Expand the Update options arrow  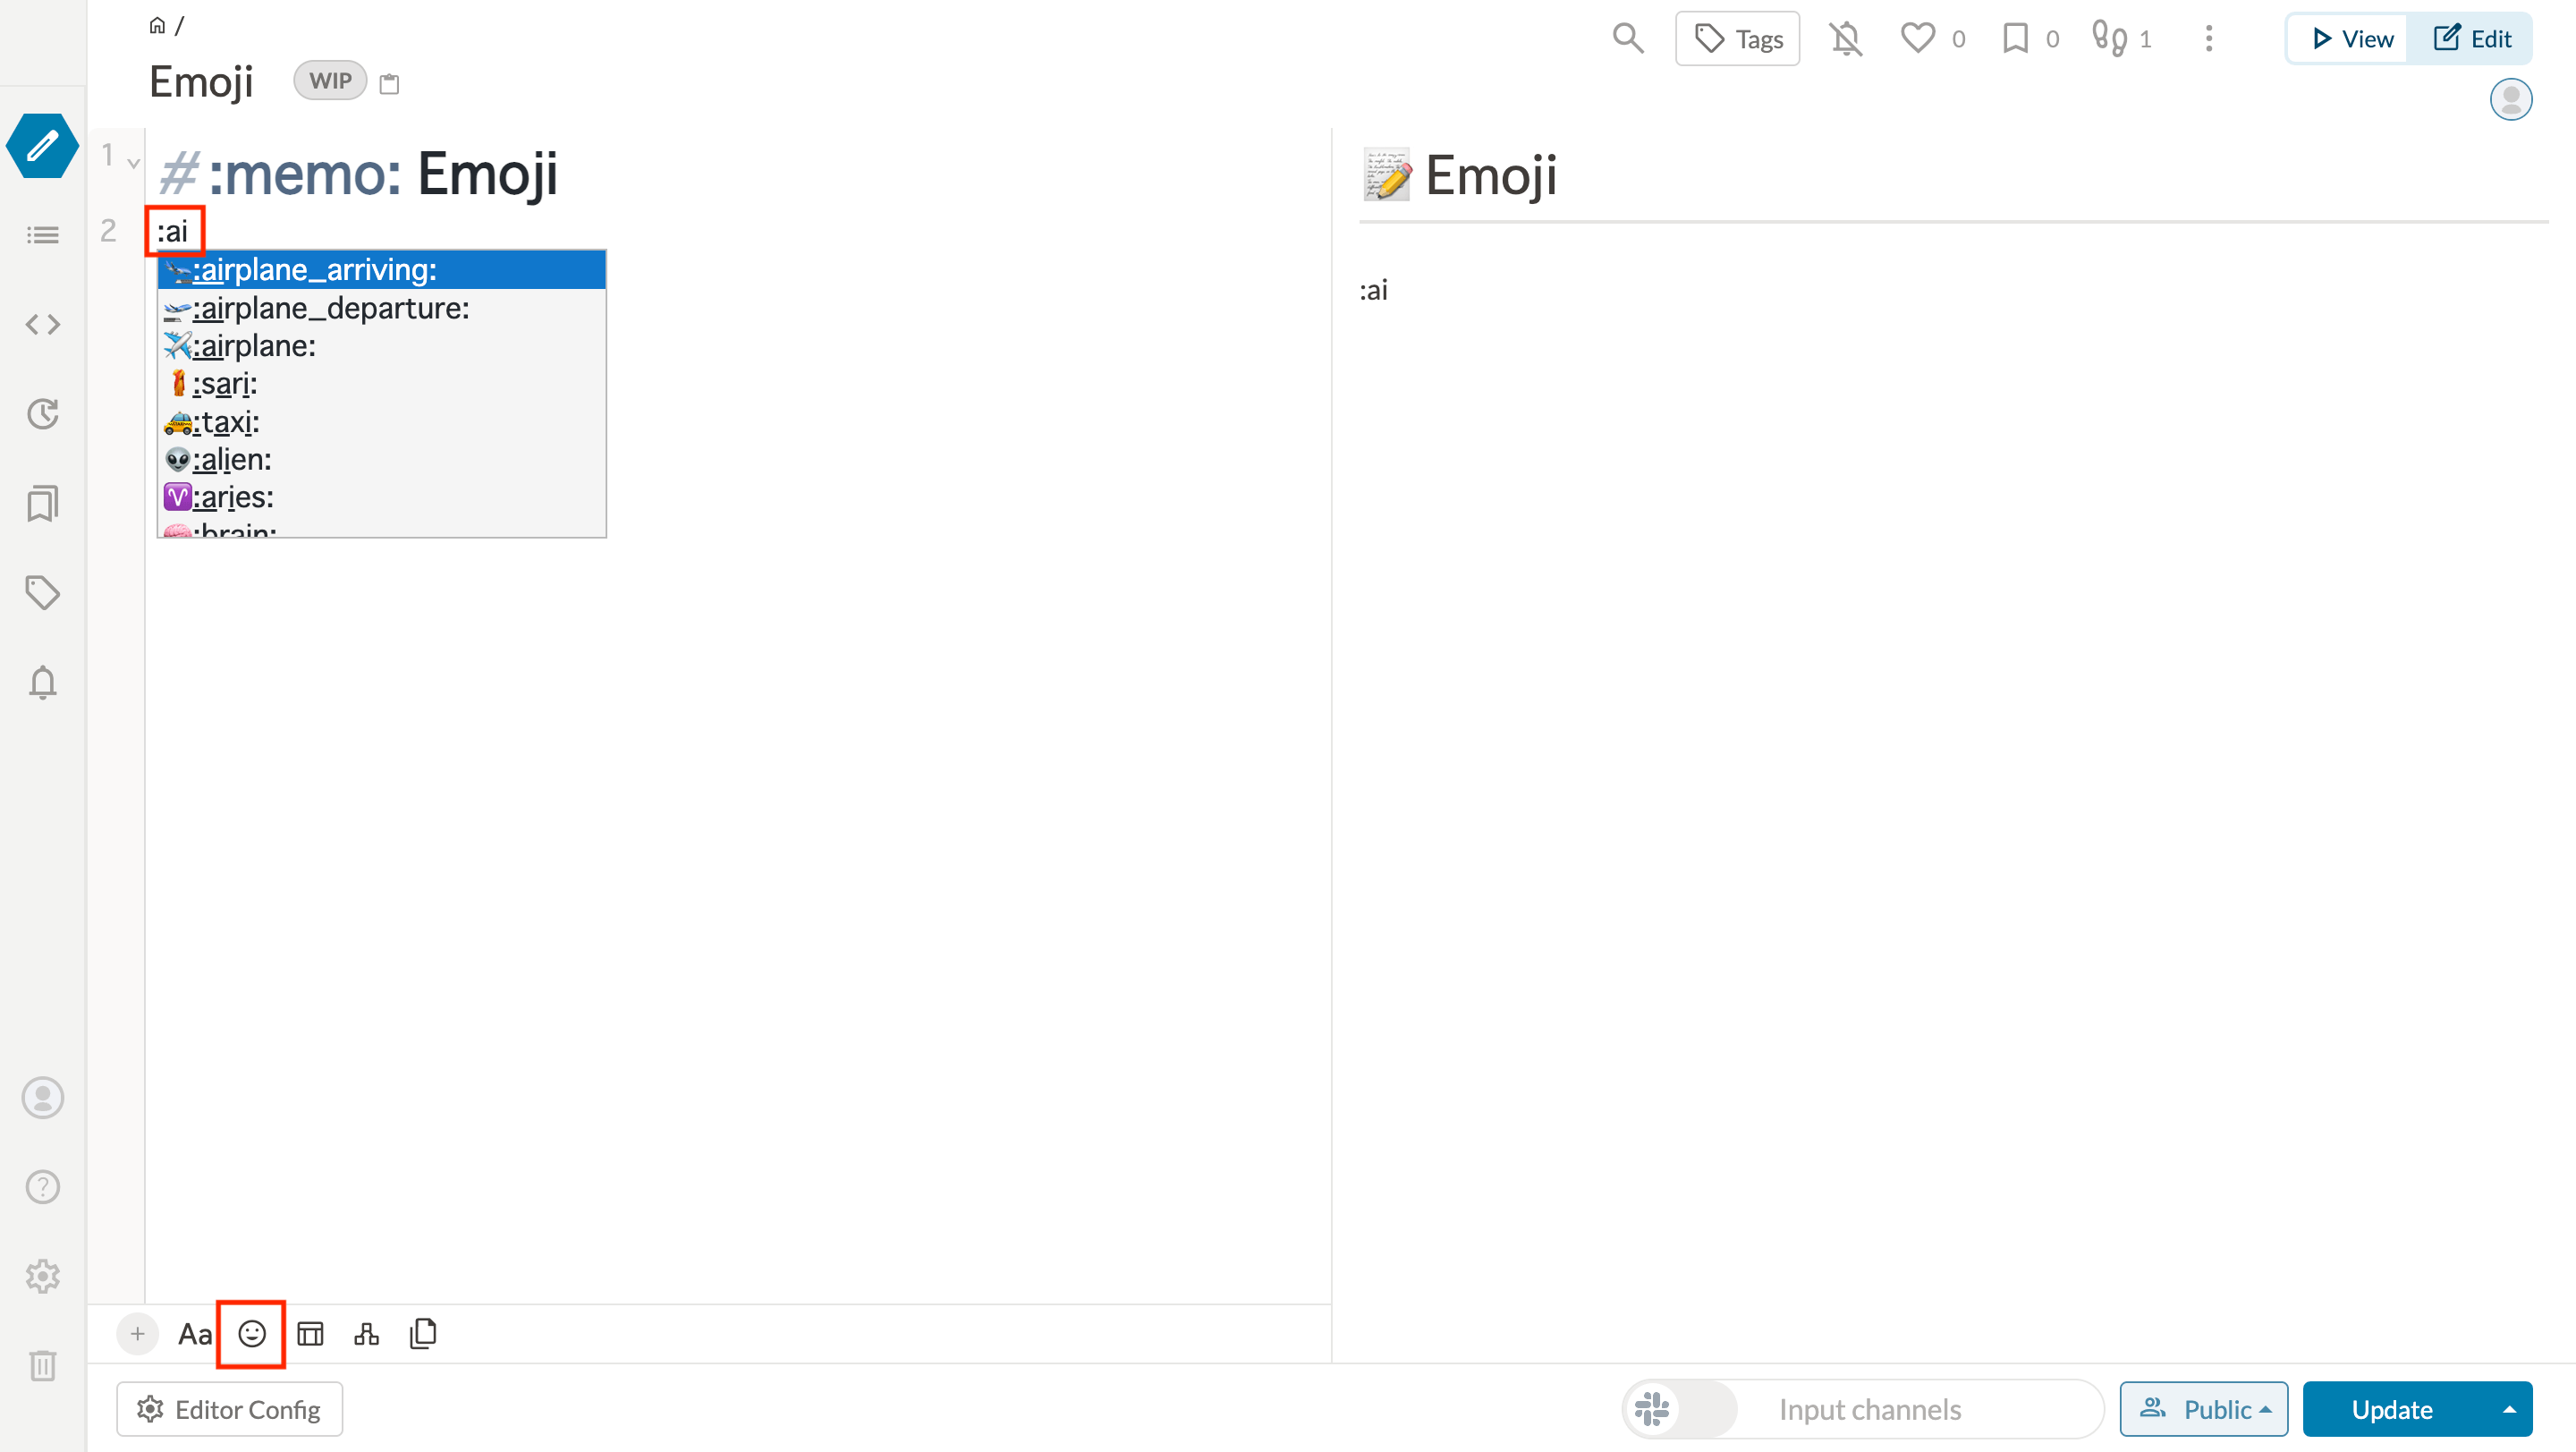click(x=2509, y=1409)
